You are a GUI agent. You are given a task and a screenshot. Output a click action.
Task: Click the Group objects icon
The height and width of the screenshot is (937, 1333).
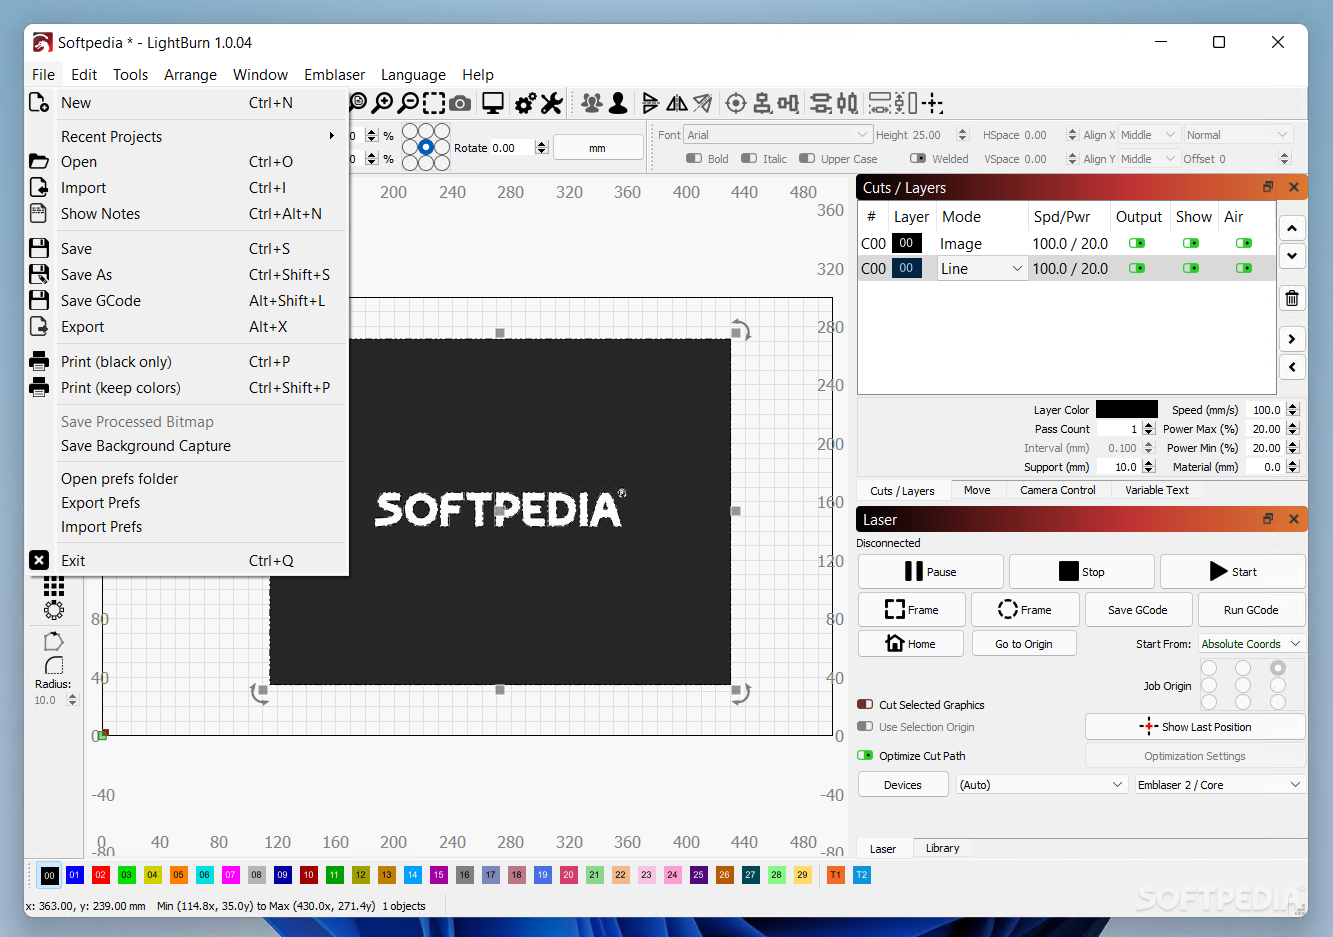click(592, 103)
